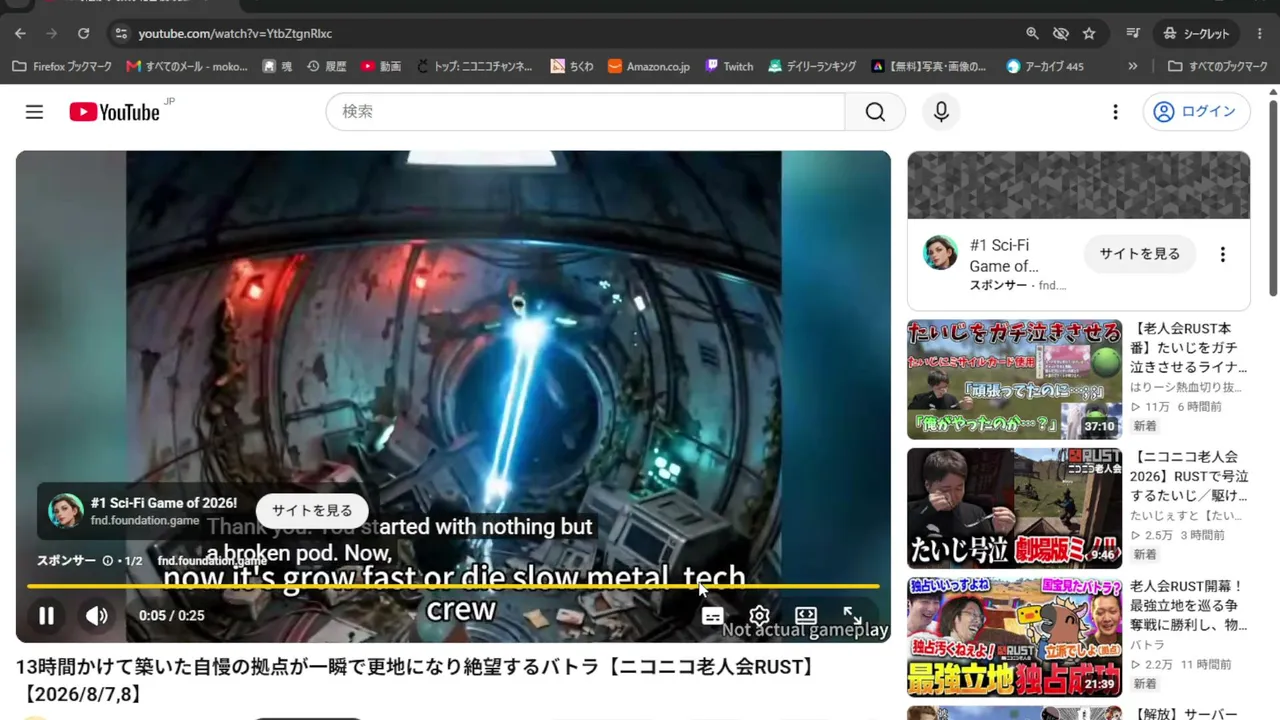The image size is (1280, 720).
Task: Click the シークレット incognito button
Action: [x=1196, y=33]
